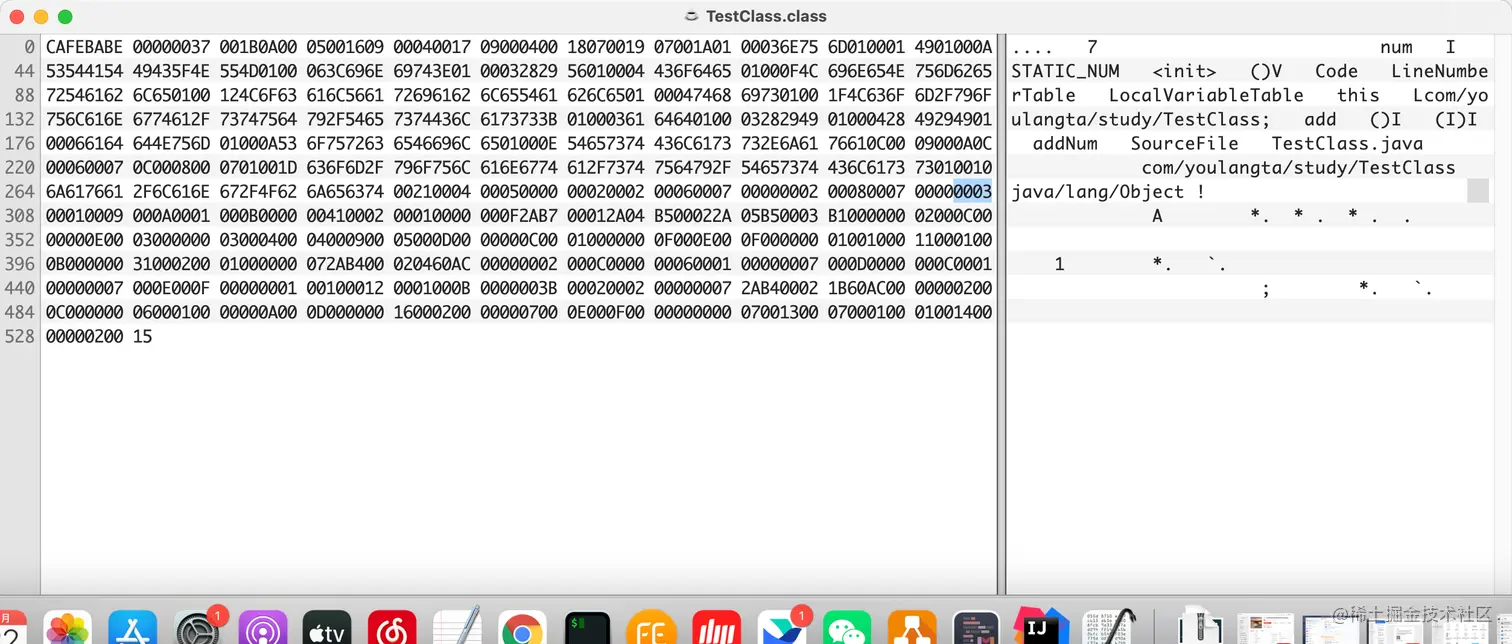Click SourceFile in the text pane
The width and height of the screenshot is (1512, 644).
(x=1184, y=143)
